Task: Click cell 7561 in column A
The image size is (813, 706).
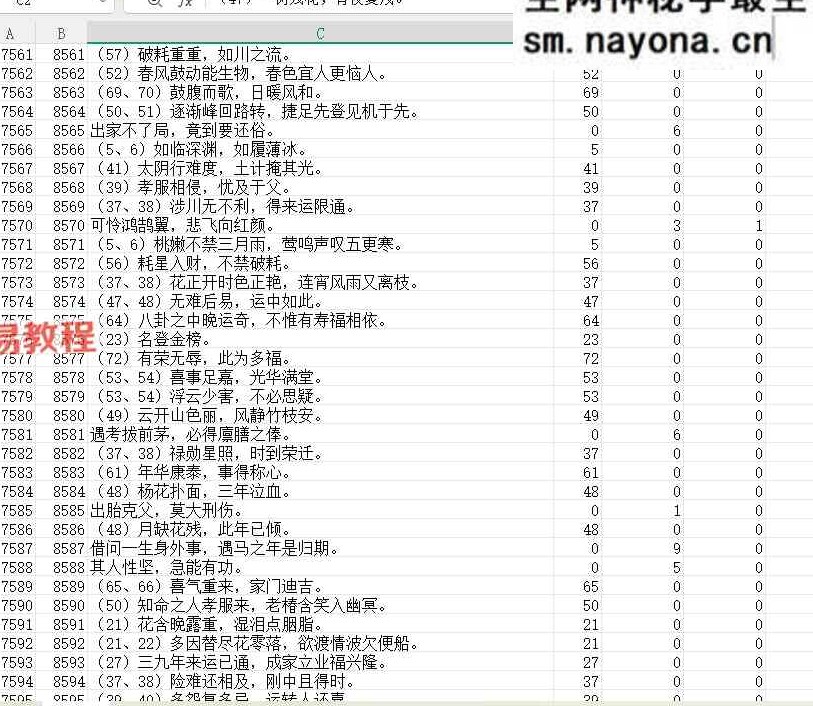Action: tap(17, 54)
